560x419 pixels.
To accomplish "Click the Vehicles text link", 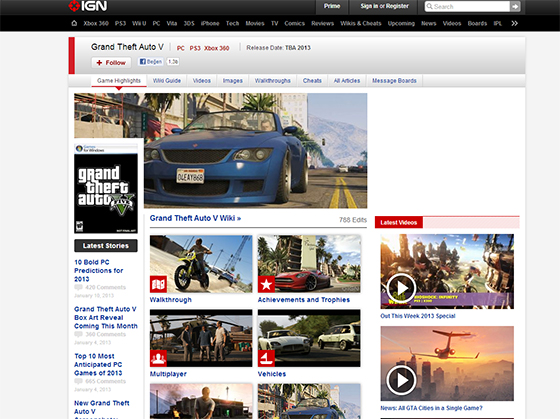I will coord(272,374).
